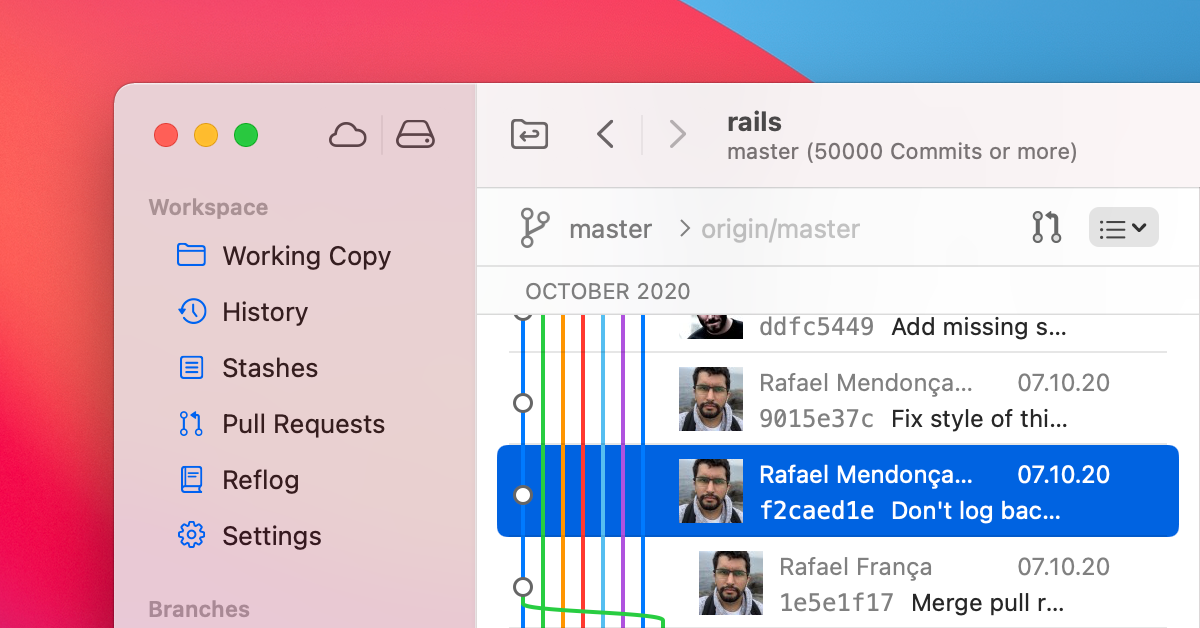This screenshot has height=628, width=1200.
Task: Open Working Copy in the sidebar
Action: 305,256
